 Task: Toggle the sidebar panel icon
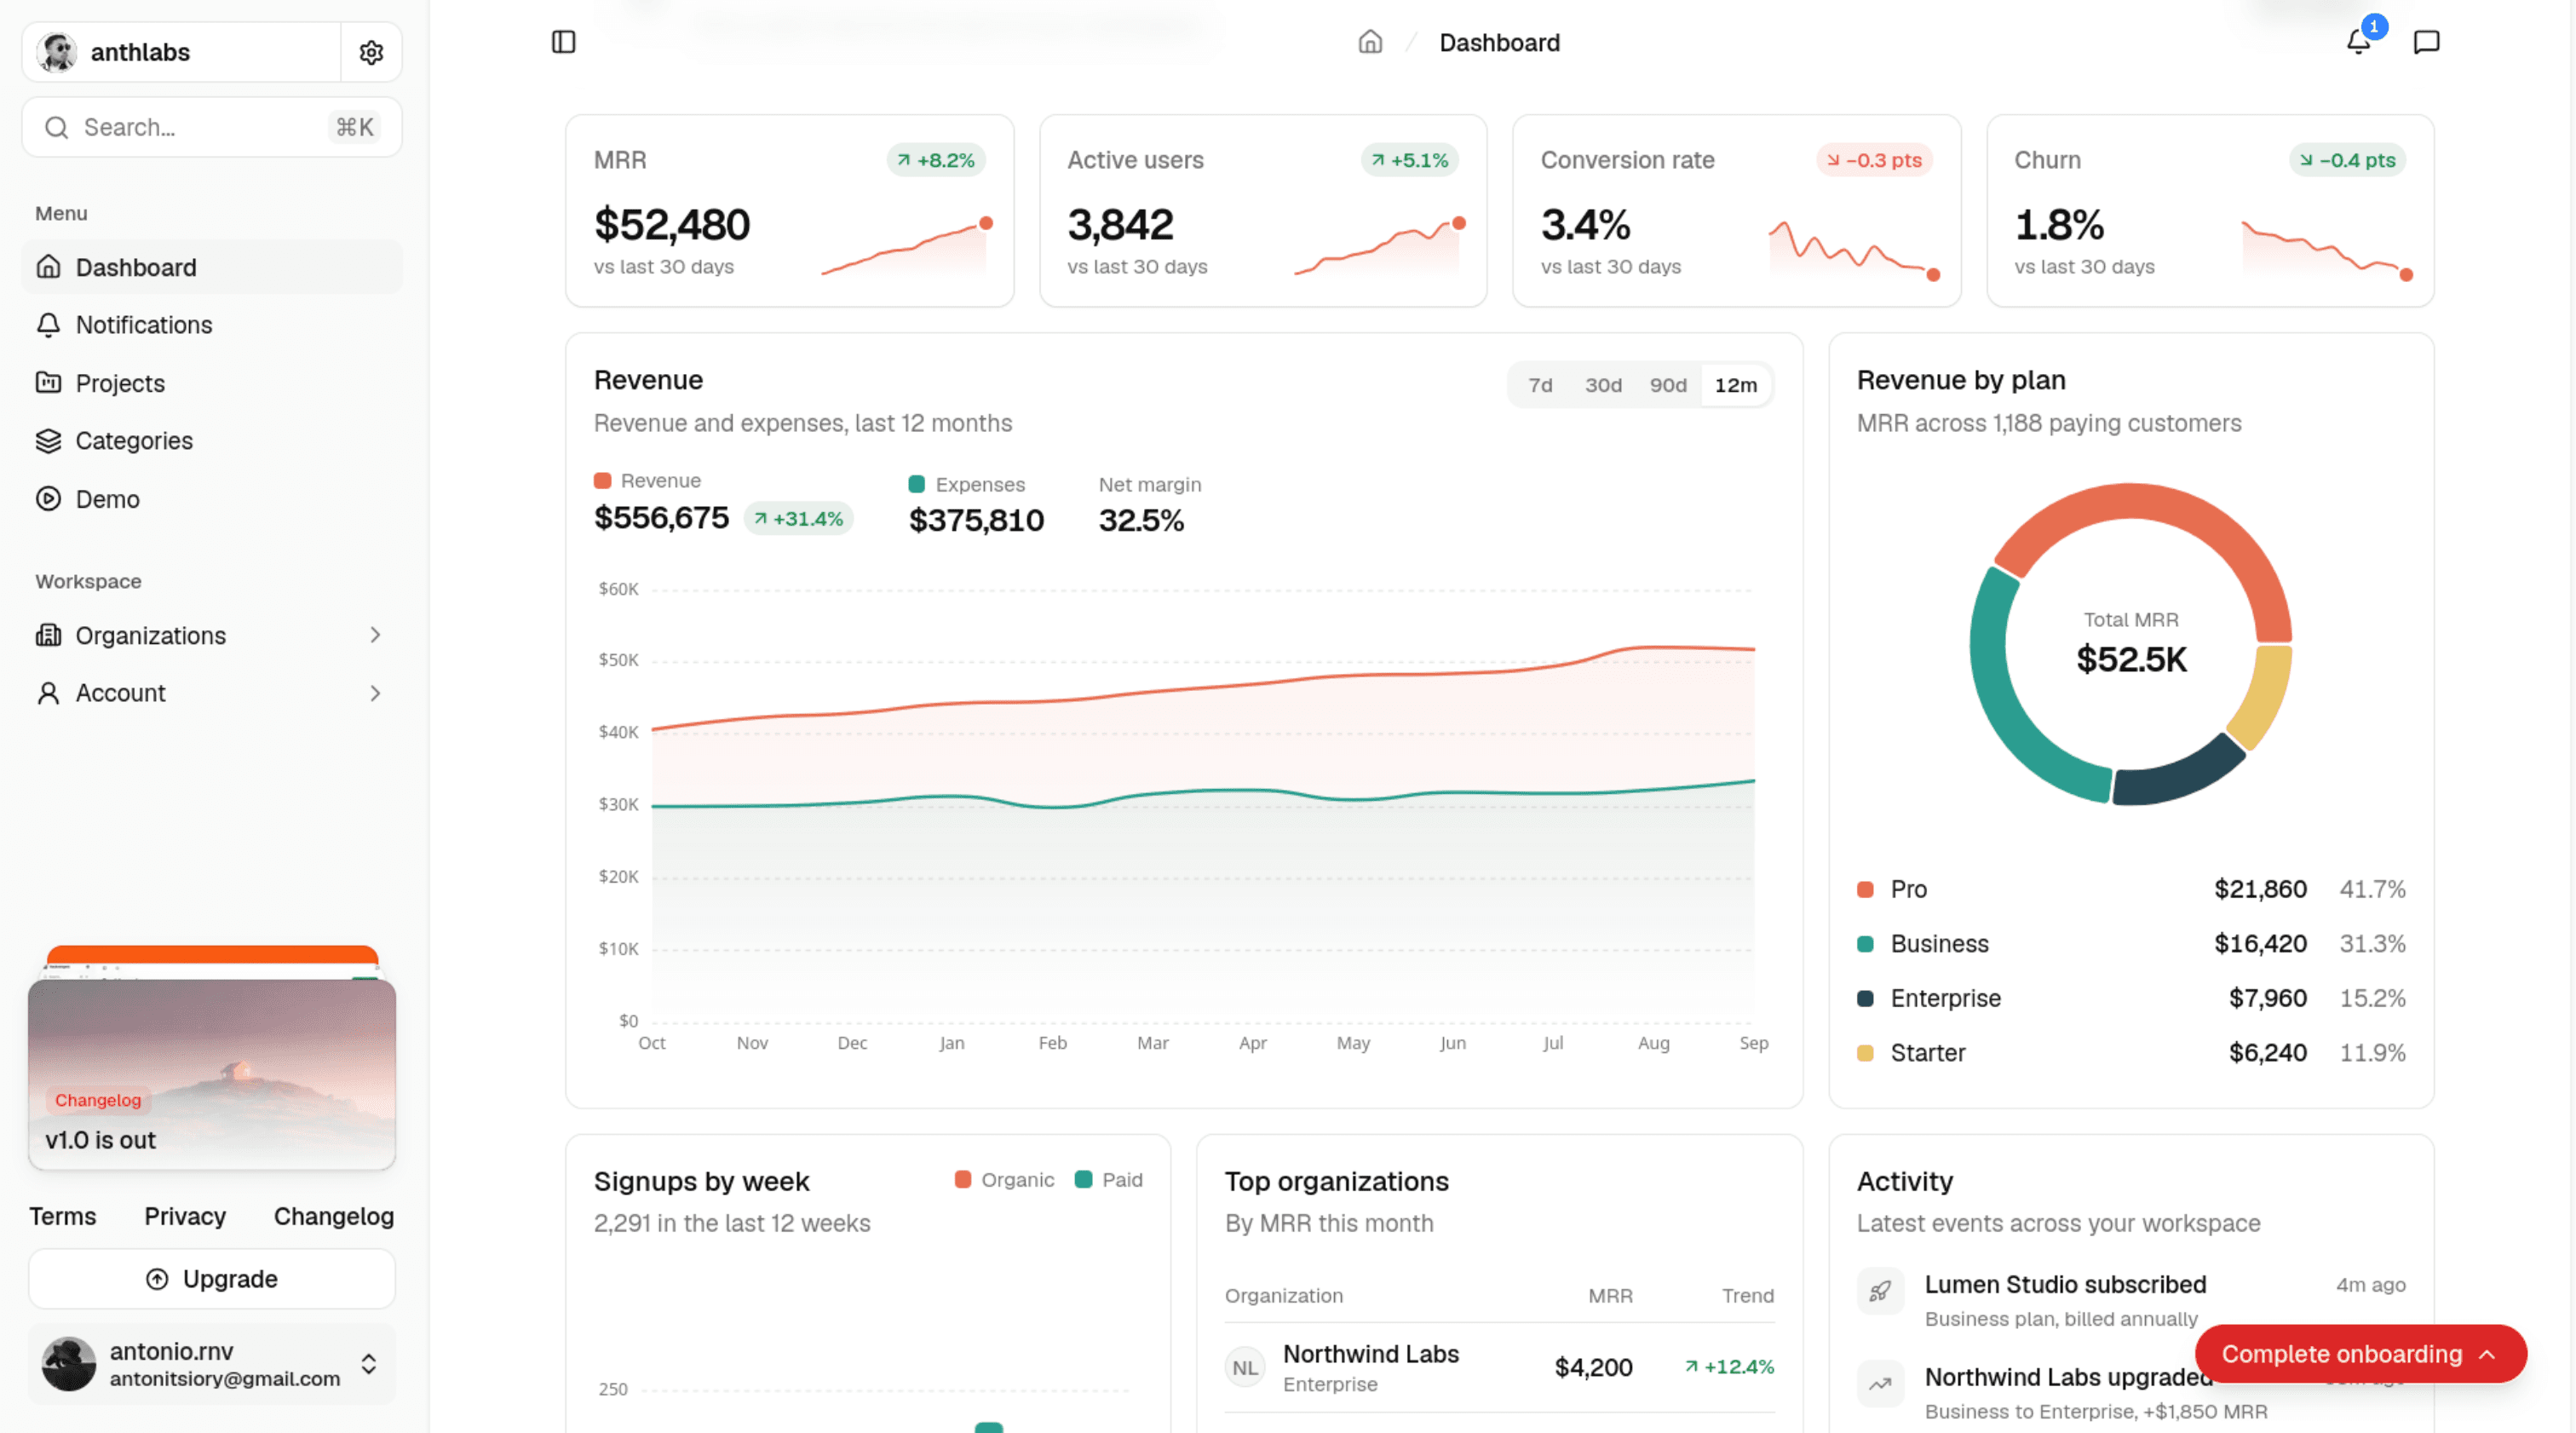tap(564, 42)
